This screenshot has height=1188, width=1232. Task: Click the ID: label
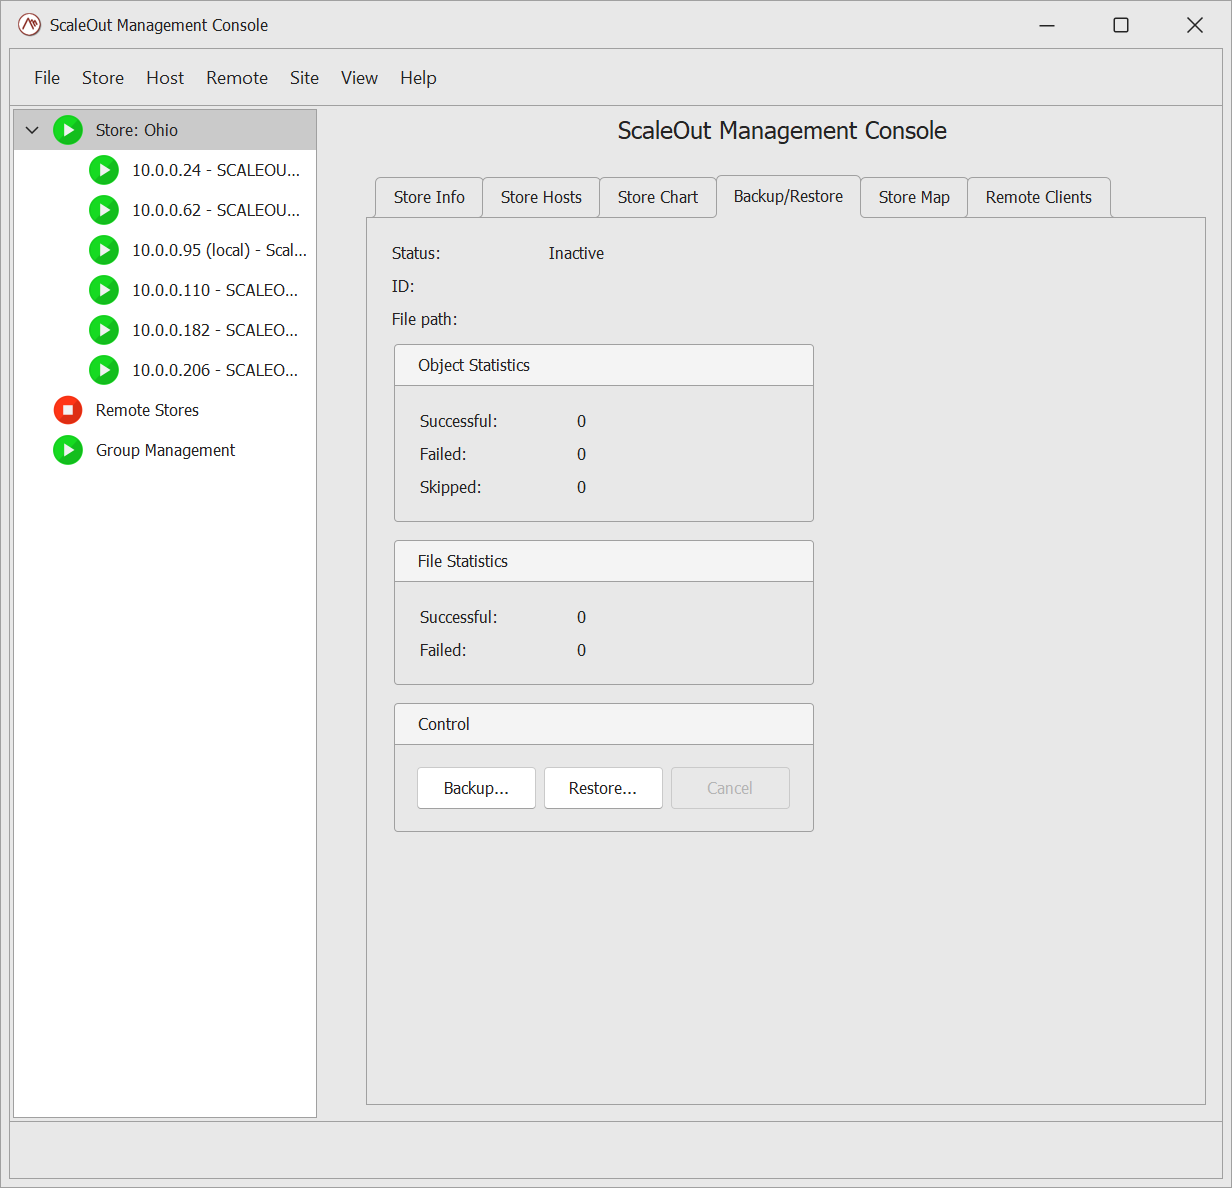403,287
